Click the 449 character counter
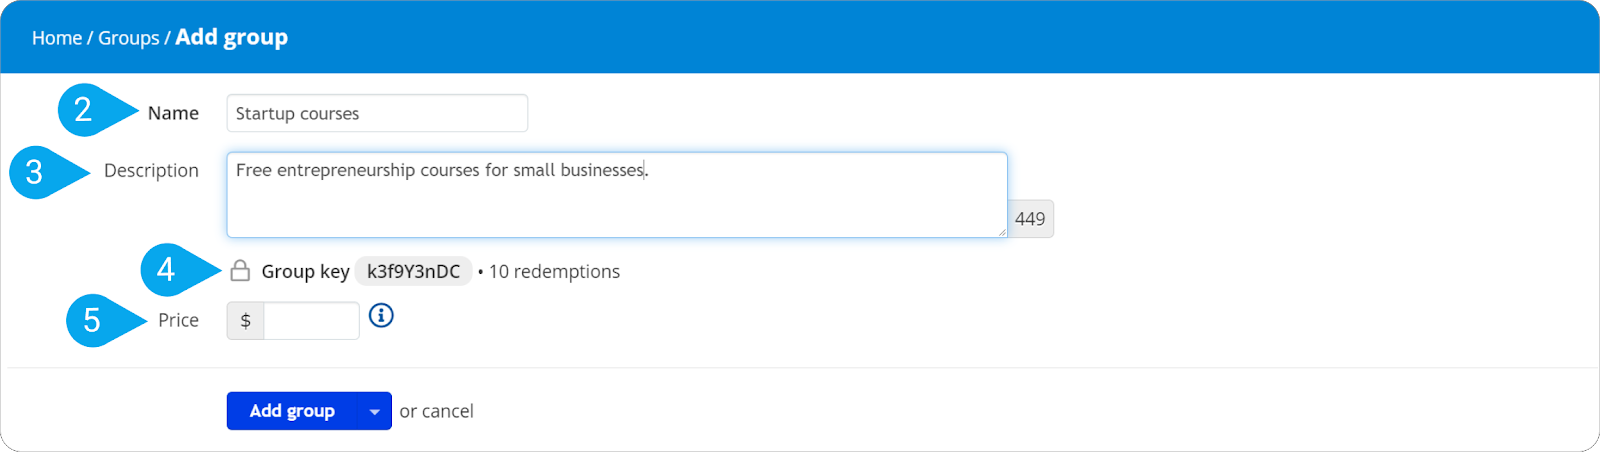Viewport: 1600px width, 452px height. click(1030, 219)
